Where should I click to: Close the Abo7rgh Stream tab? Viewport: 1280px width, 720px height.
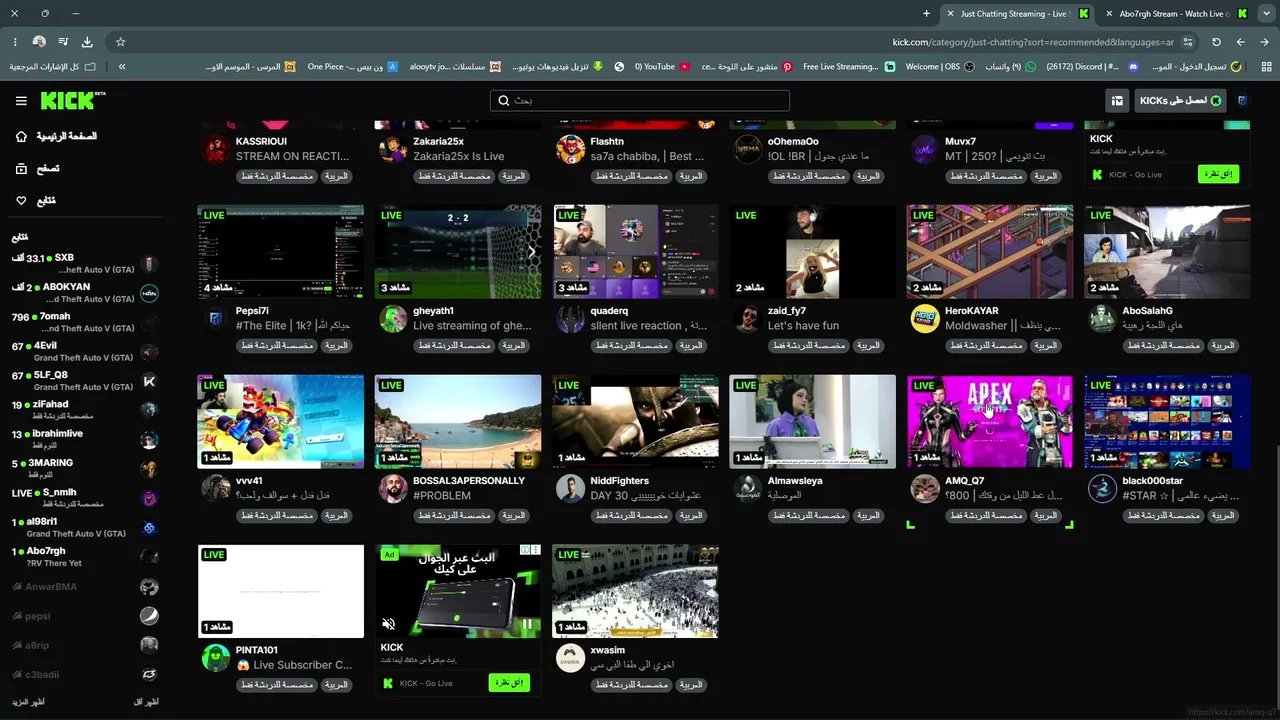click(x=1108, y=14)
